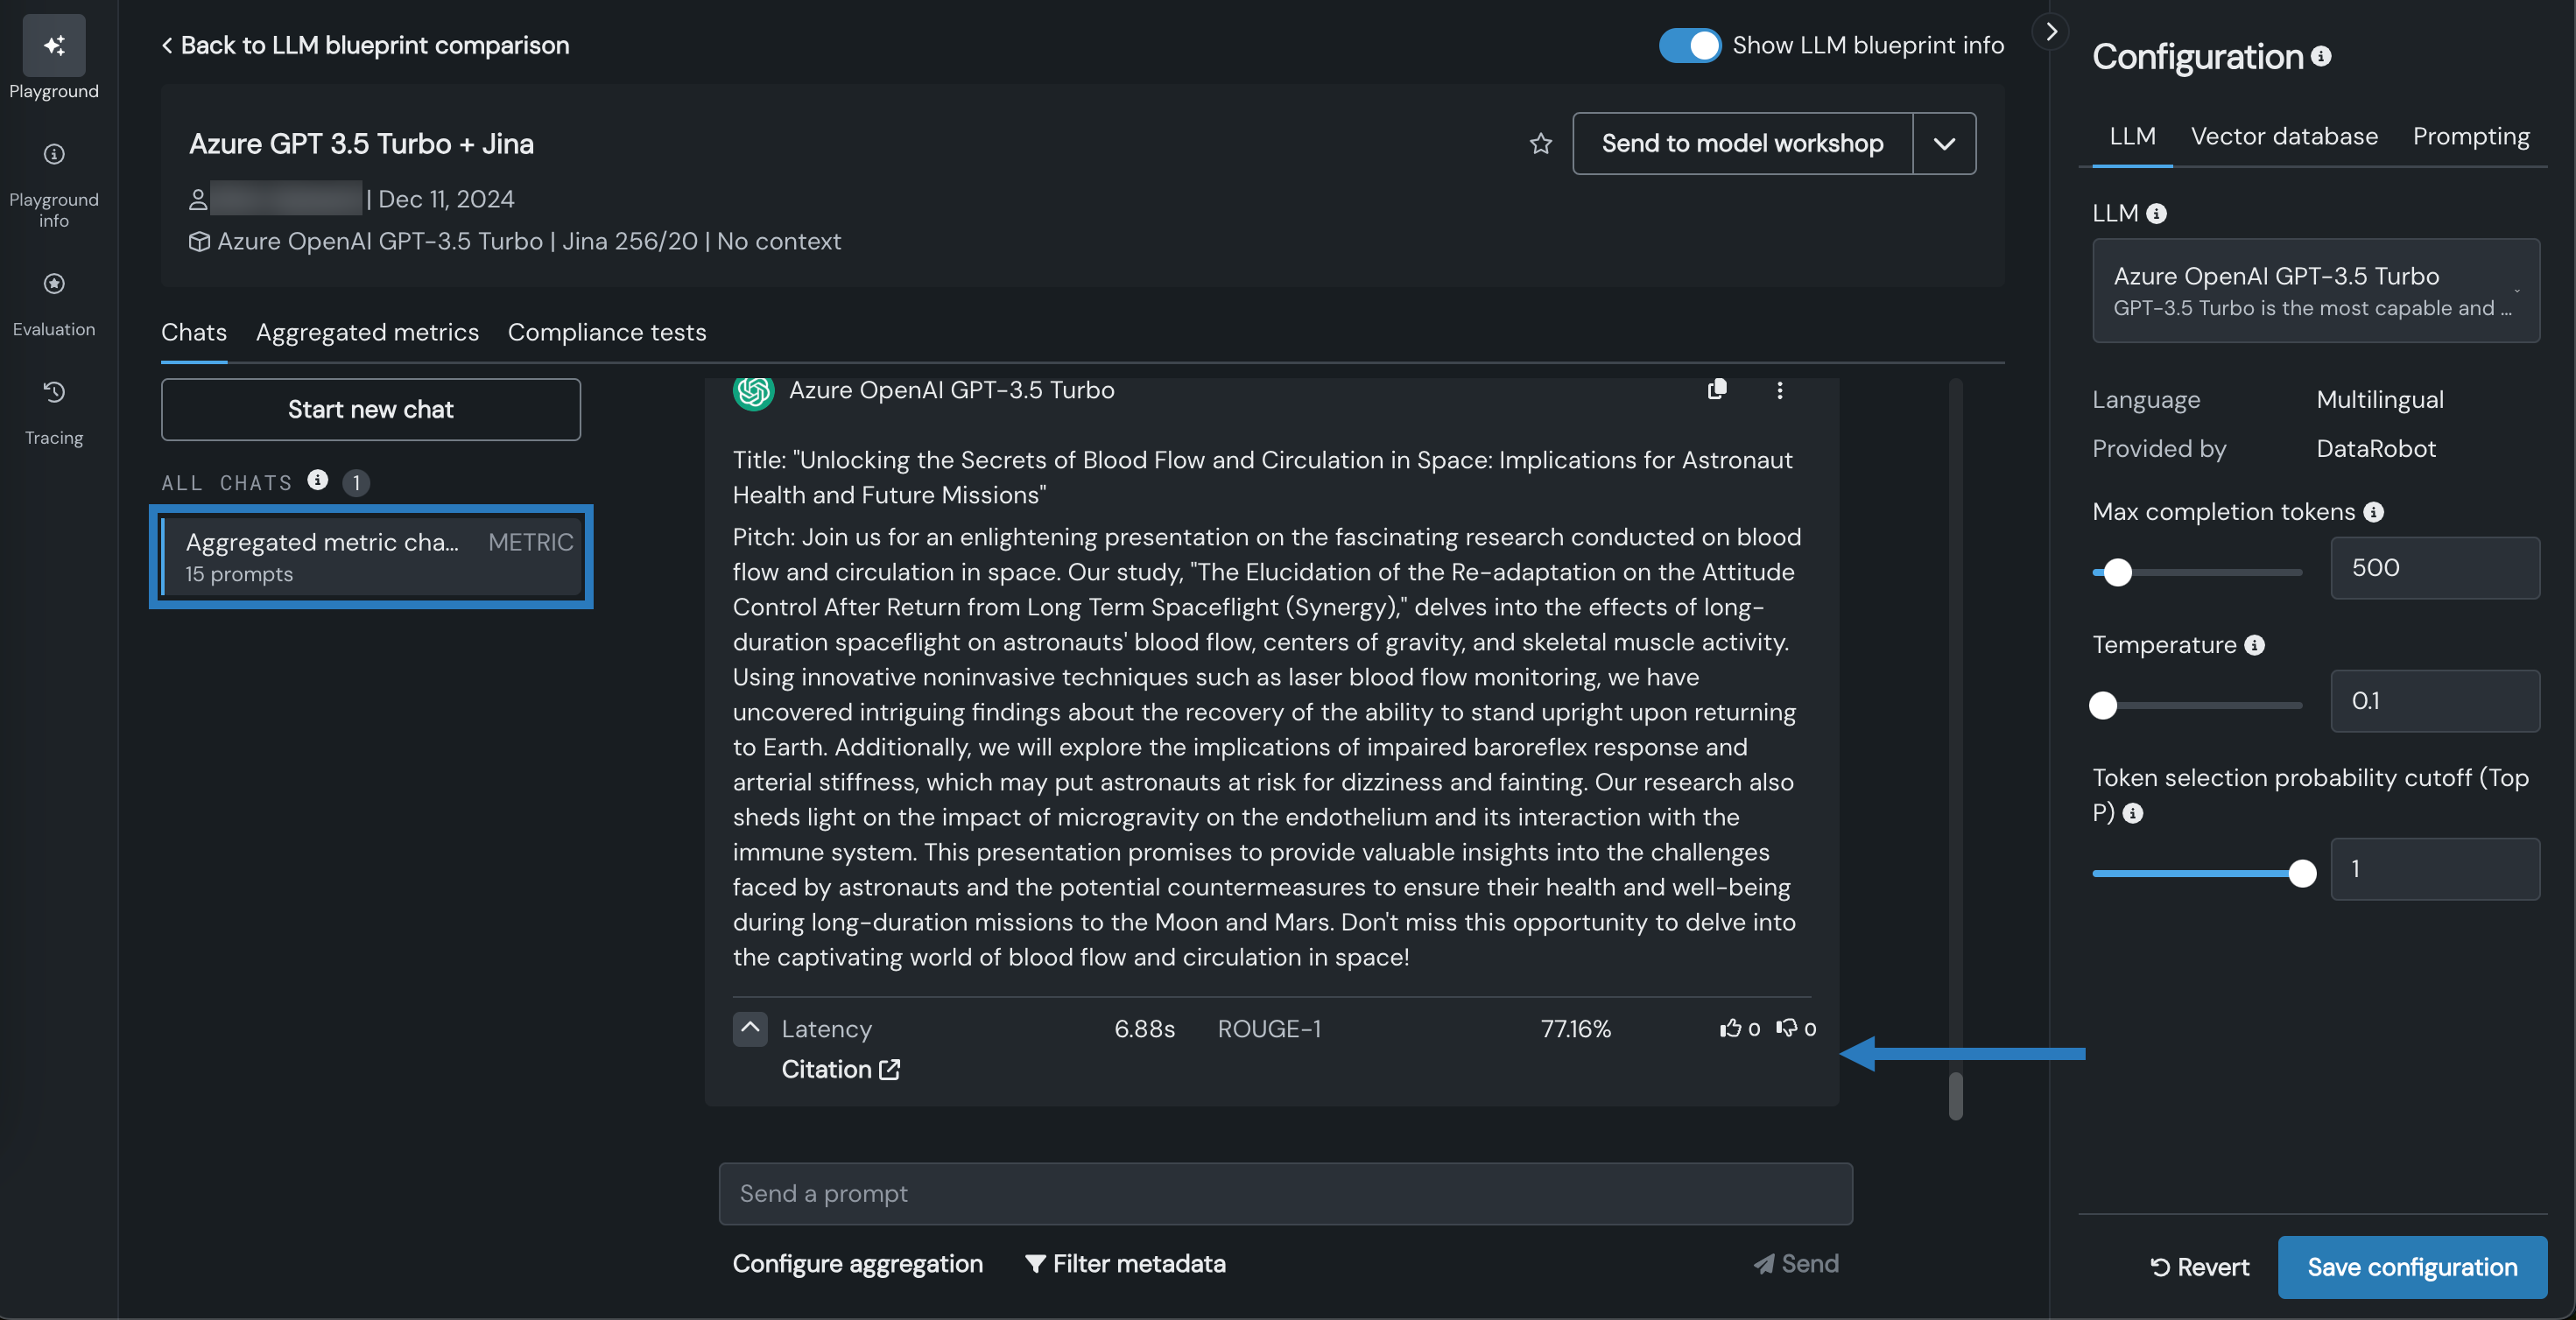Toggle Show LLM blueprint info switch

pyautogui.click(x=1689, y=45)
